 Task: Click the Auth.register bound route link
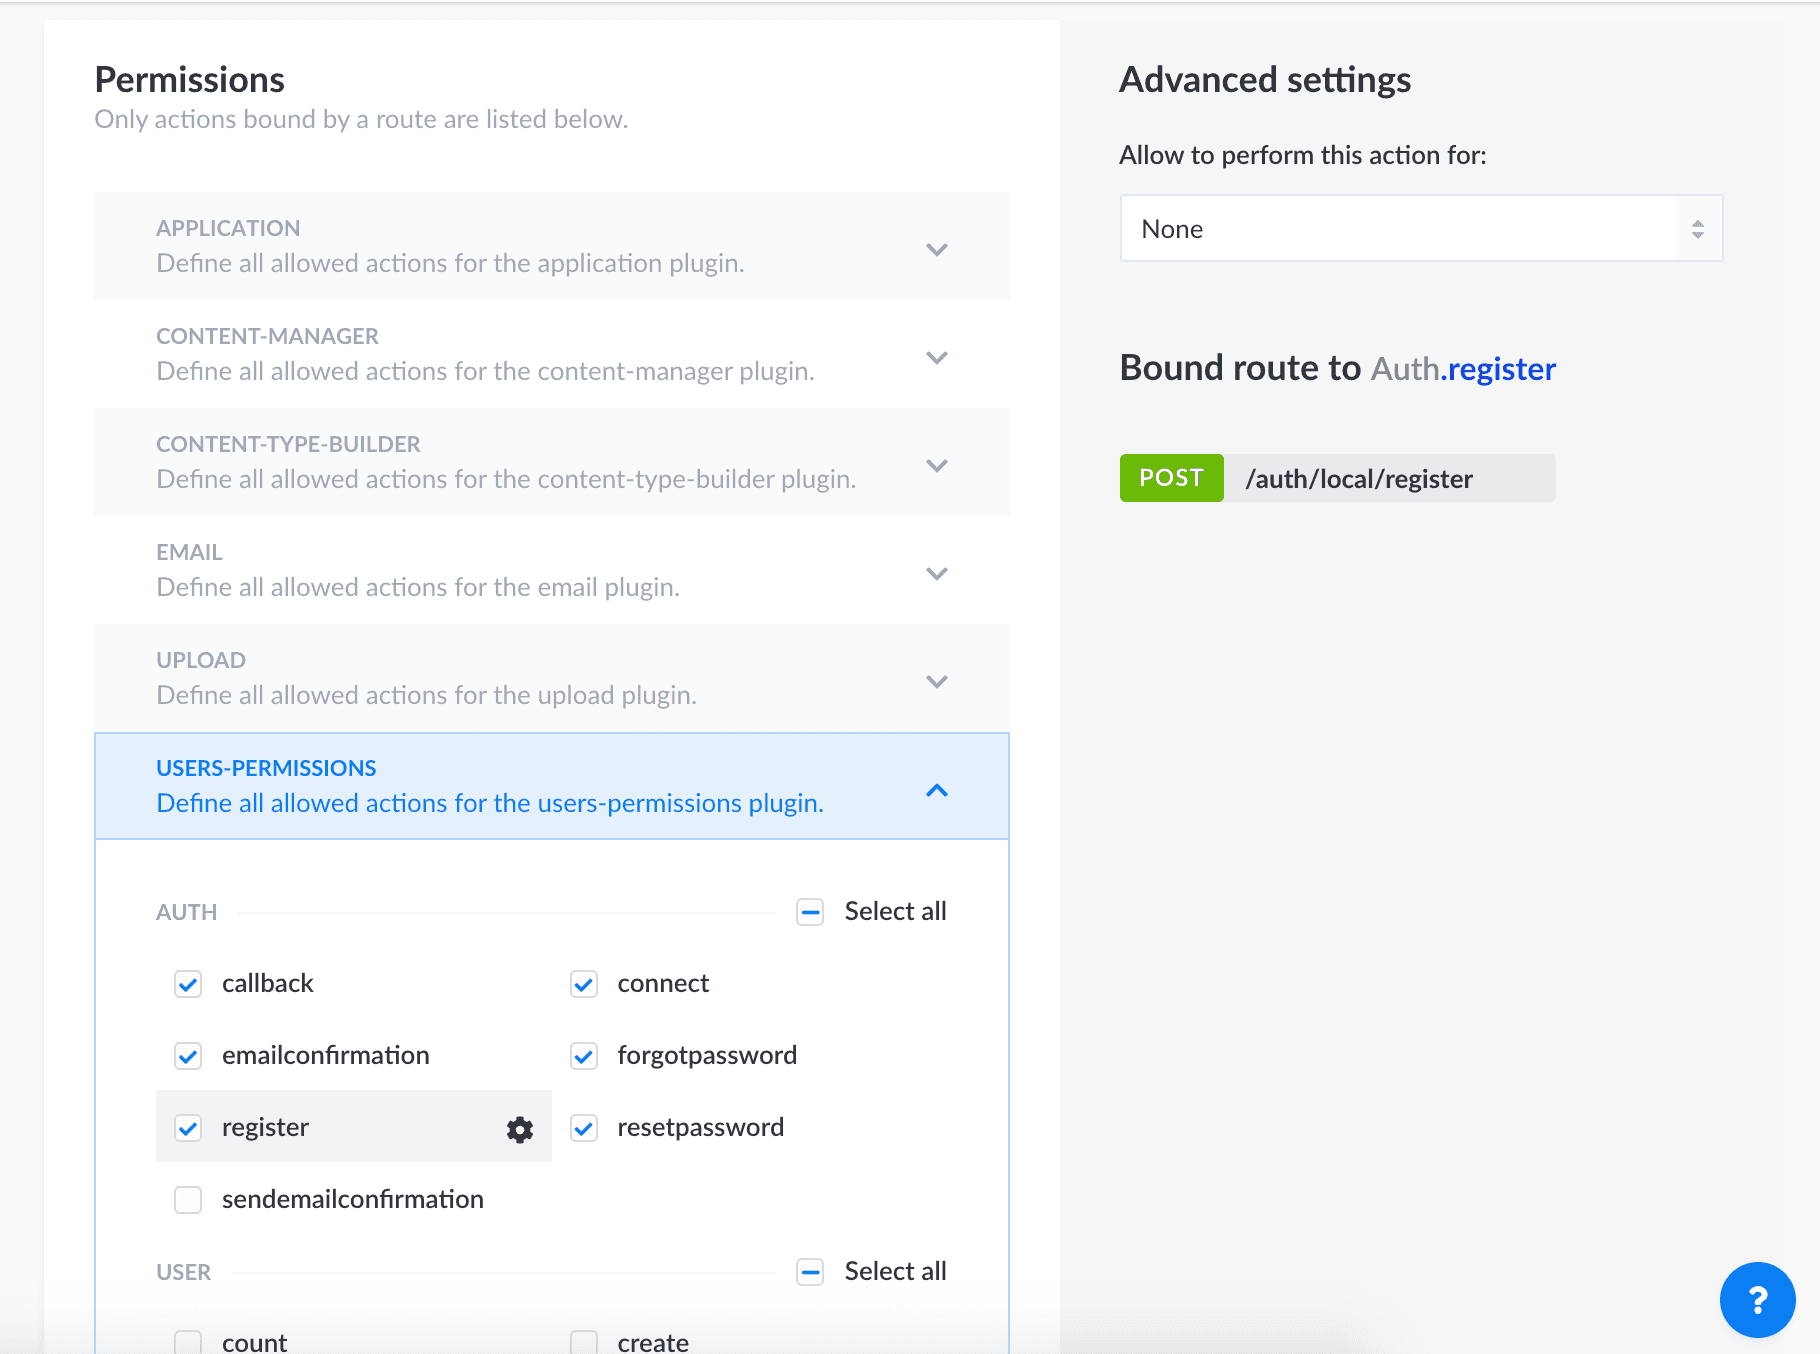1463,369
